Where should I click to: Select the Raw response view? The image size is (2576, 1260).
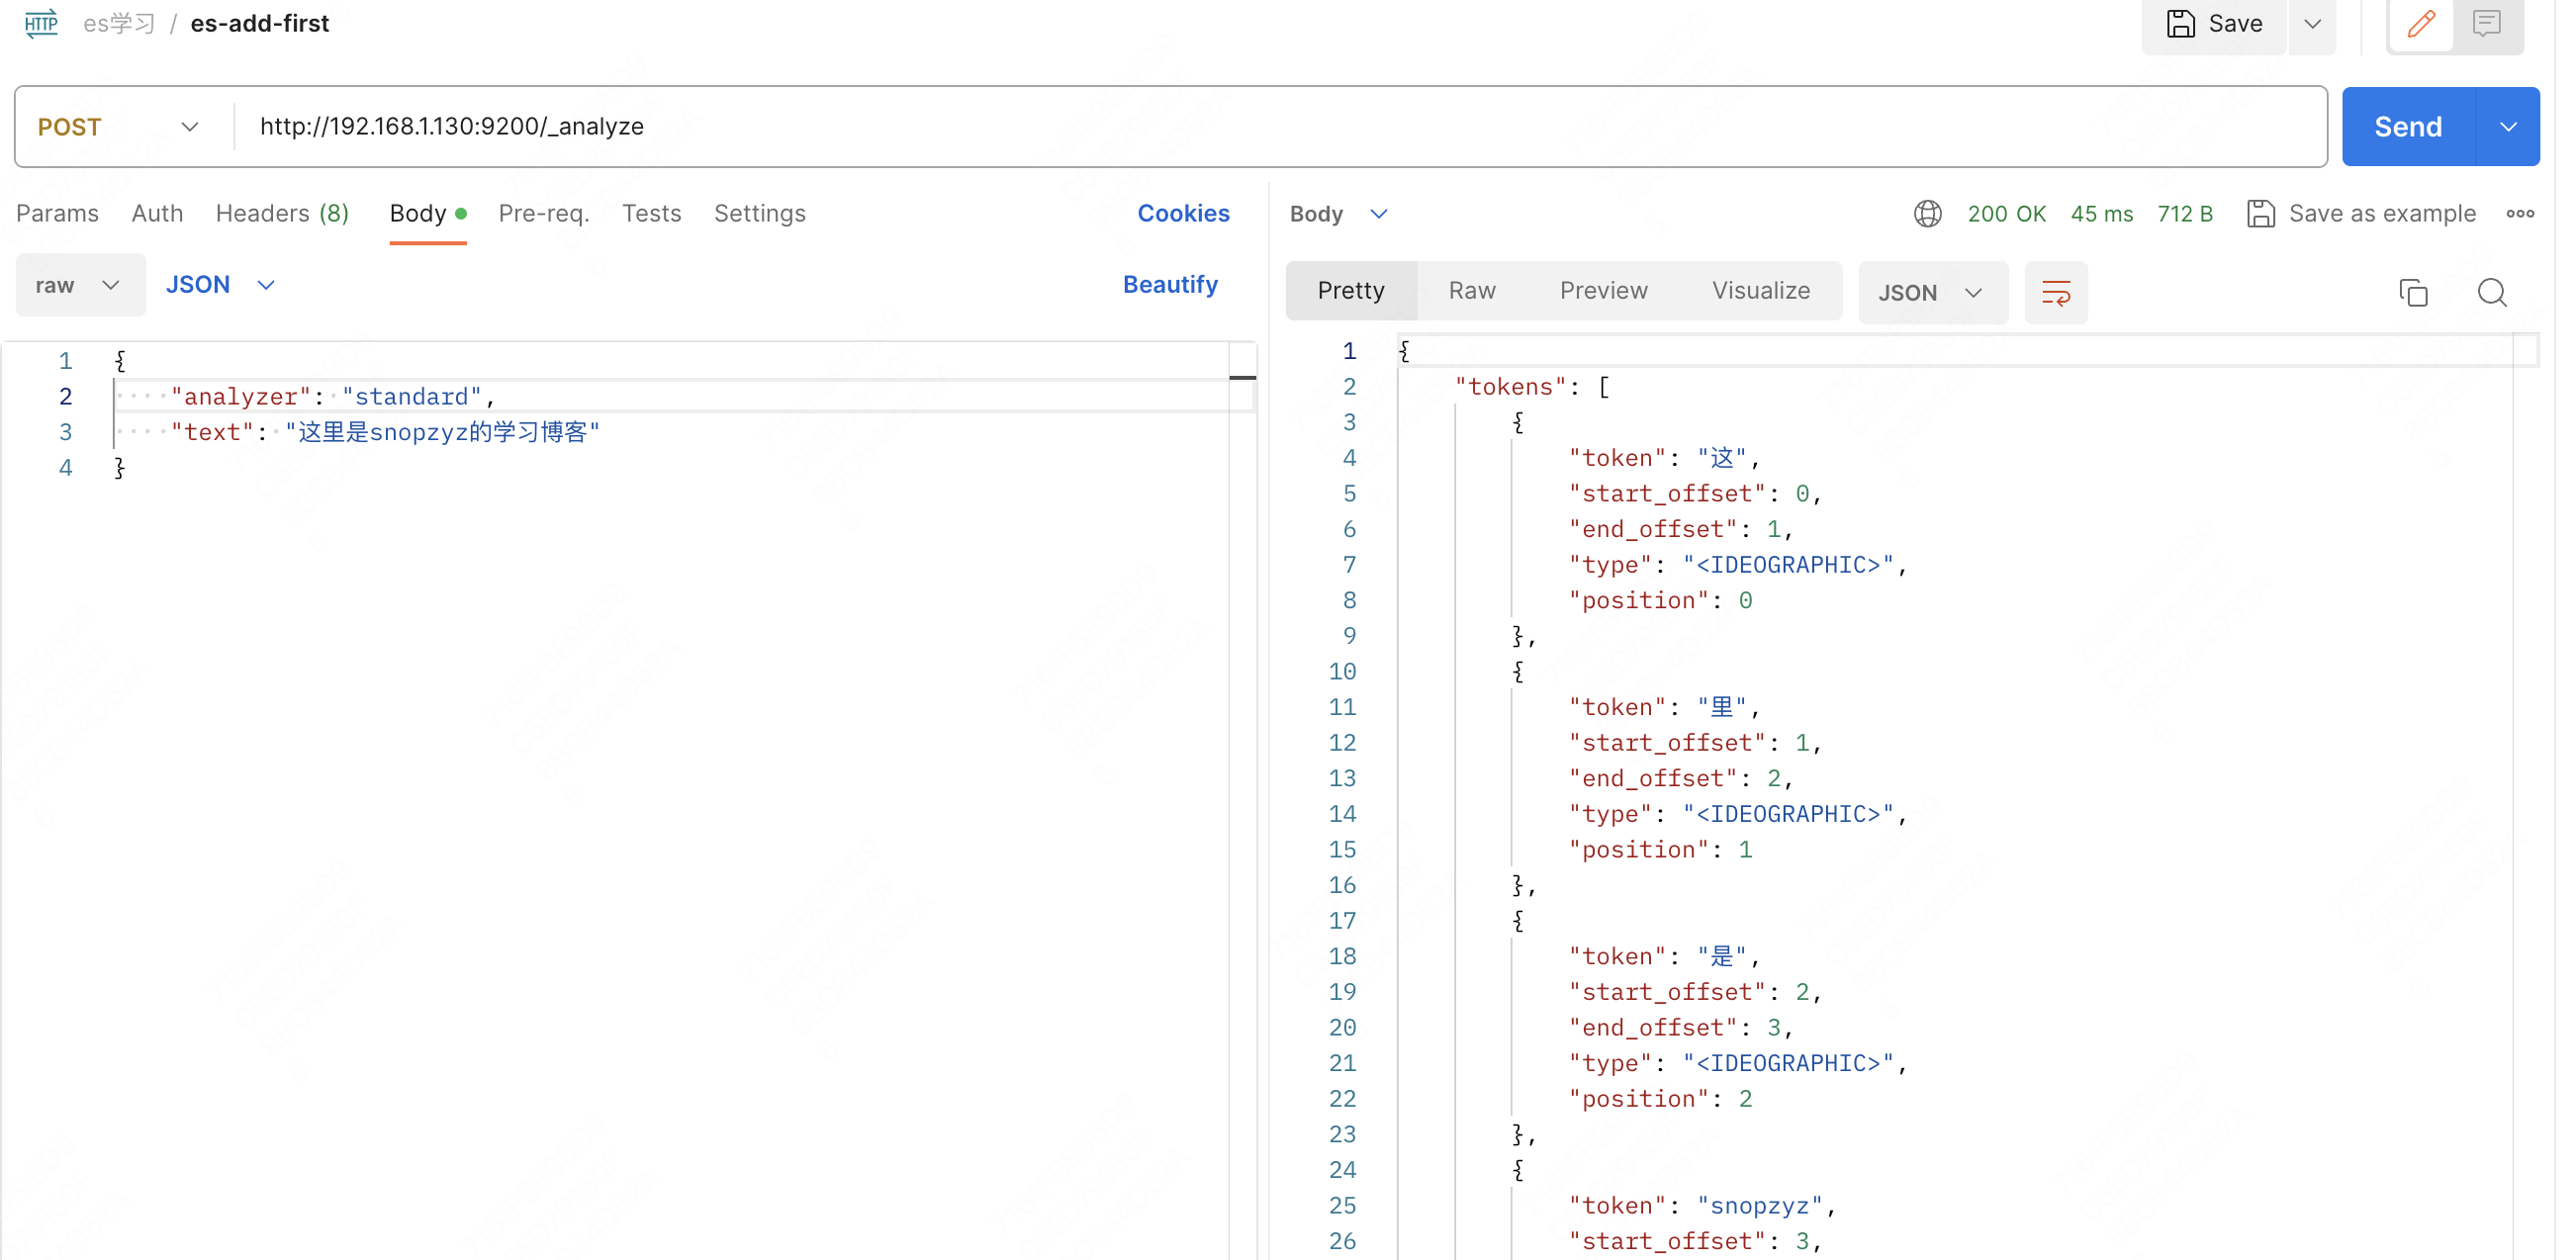click(x=1472, y=291)
